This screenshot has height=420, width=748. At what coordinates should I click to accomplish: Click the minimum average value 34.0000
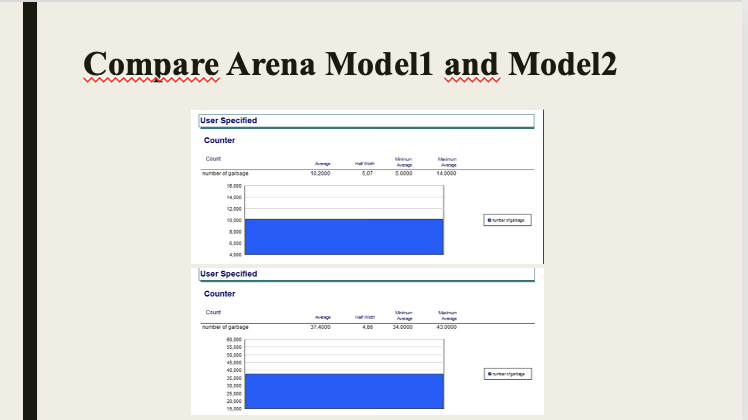pos(403,327)
